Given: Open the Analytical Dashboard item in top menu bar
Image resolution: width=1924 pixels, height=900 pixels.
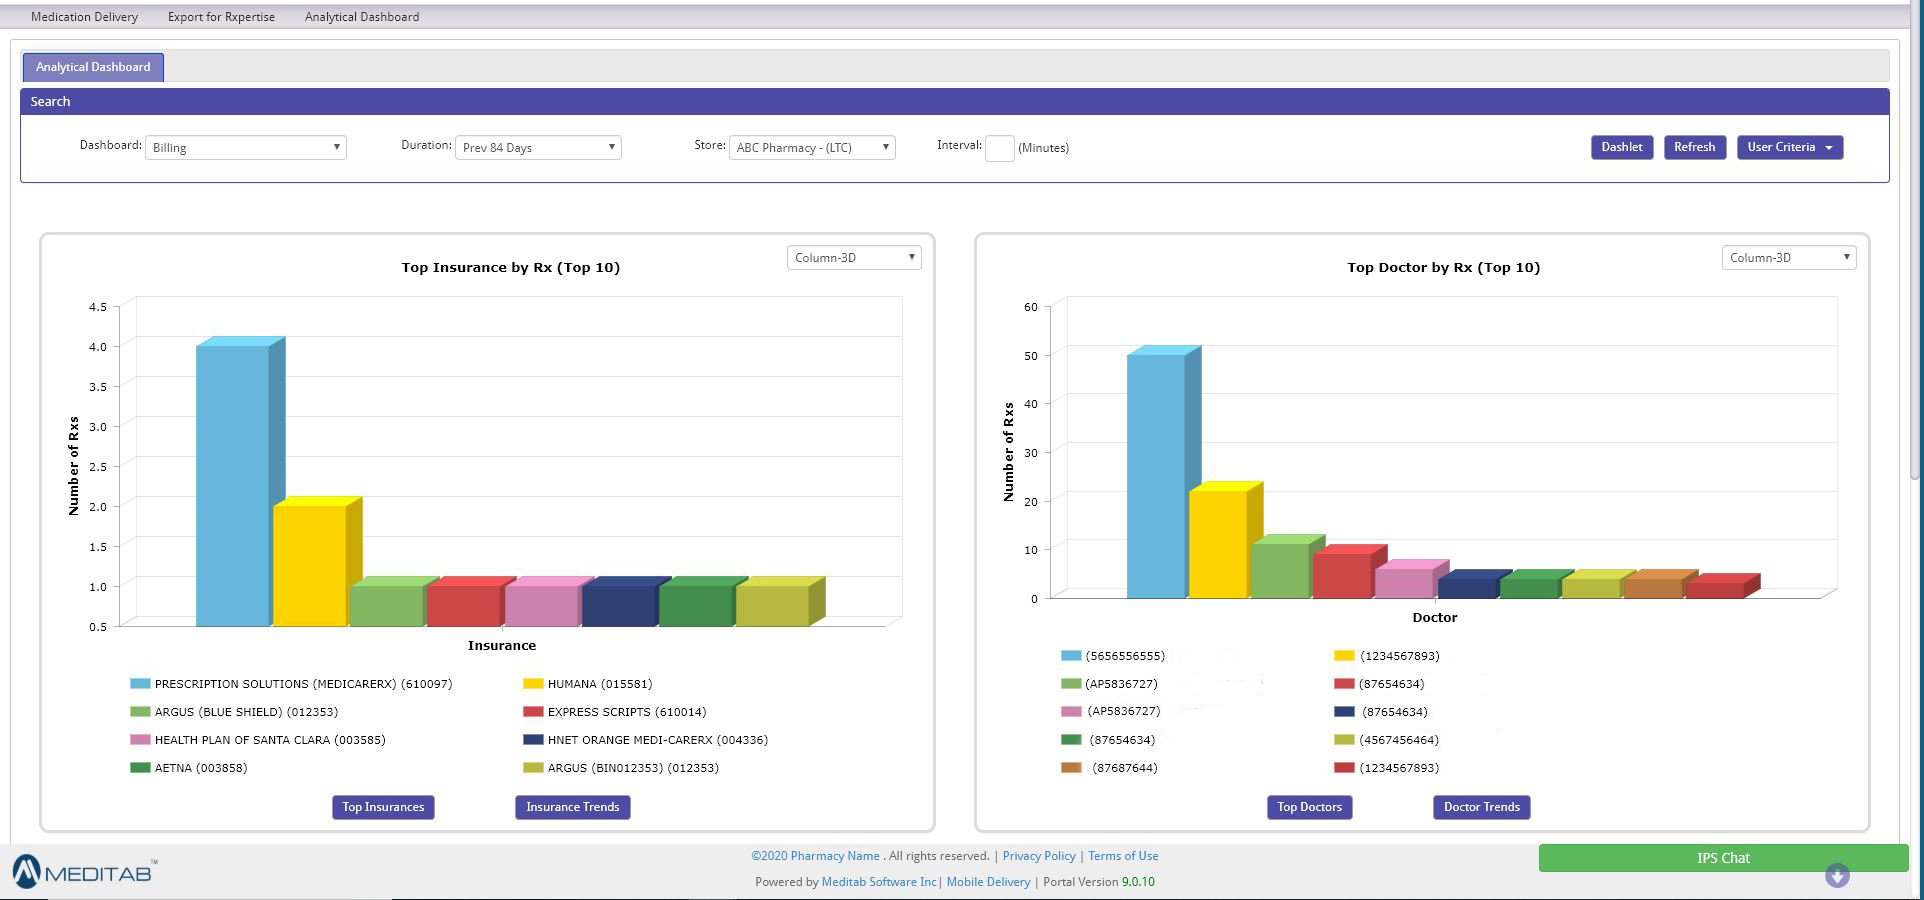Looking at the screenshot, I should tap(362, 17).
